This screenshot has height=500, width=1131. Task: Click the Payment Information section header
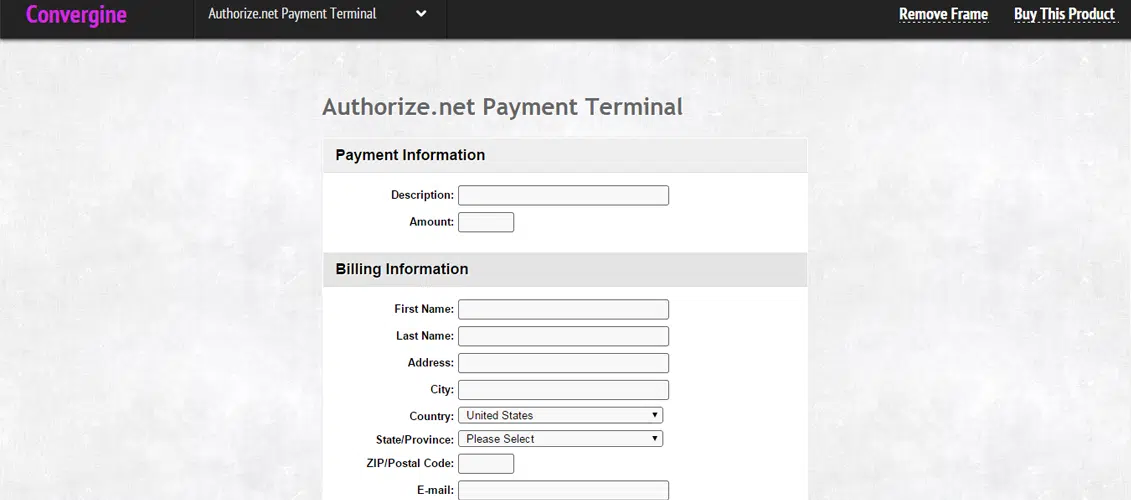pyautogui.click(x=410, y=155)
